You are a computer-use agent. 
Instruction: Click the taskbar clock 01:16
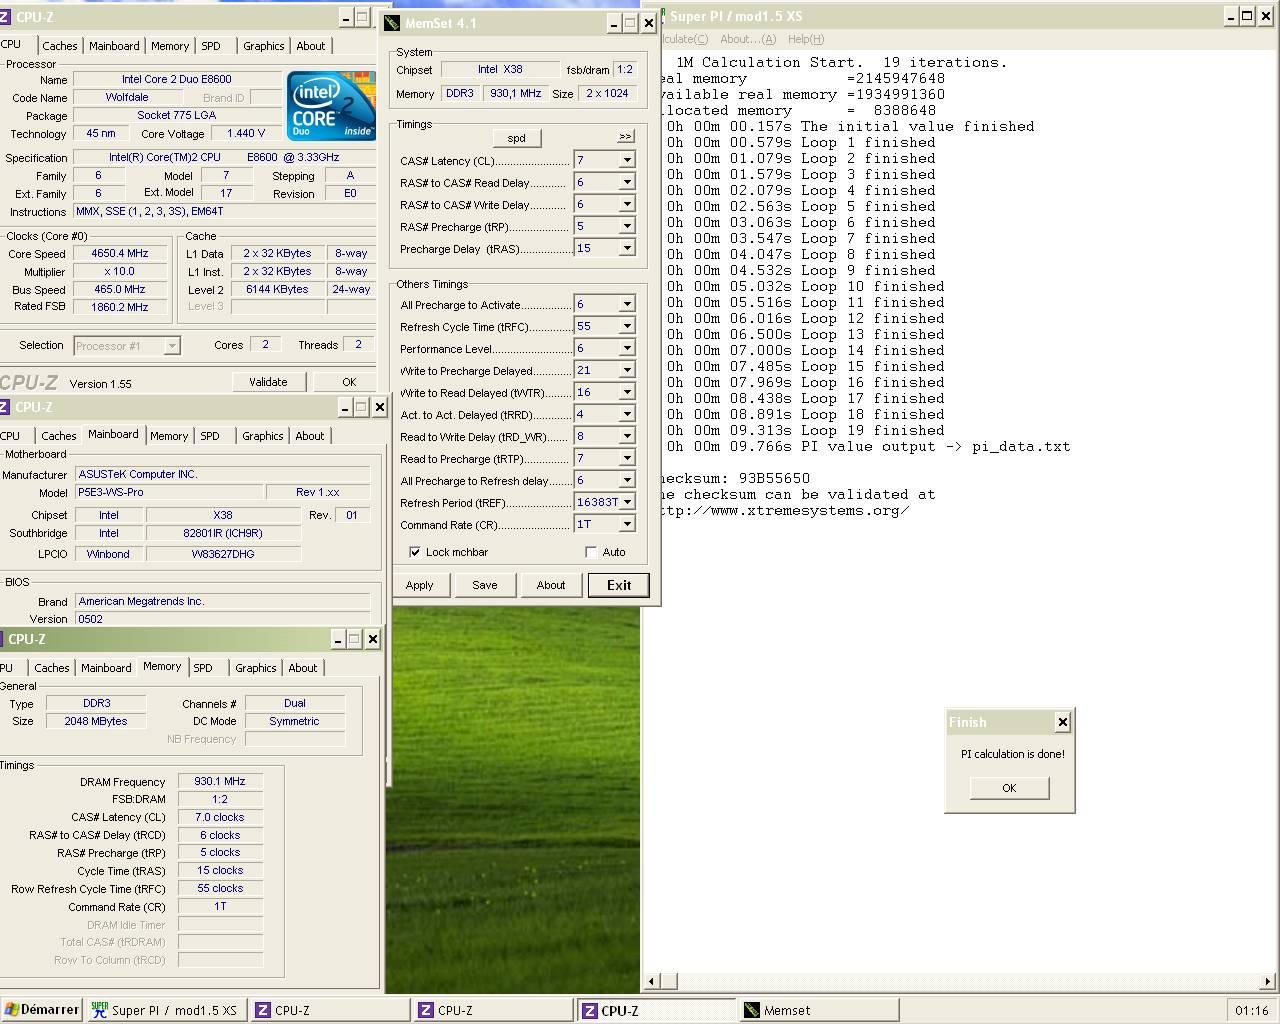coord(1251,1010)
